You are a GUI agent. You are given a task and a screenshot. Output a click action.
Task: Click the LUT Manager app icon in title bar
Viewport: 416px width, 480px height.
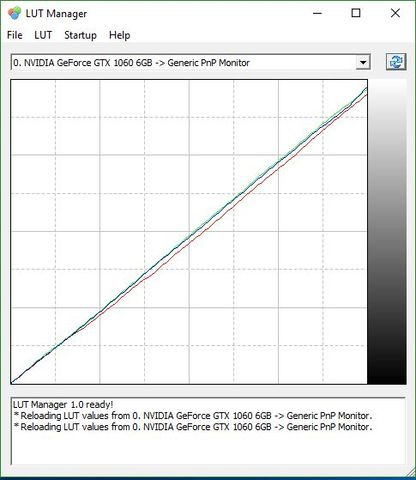(14, 13)
